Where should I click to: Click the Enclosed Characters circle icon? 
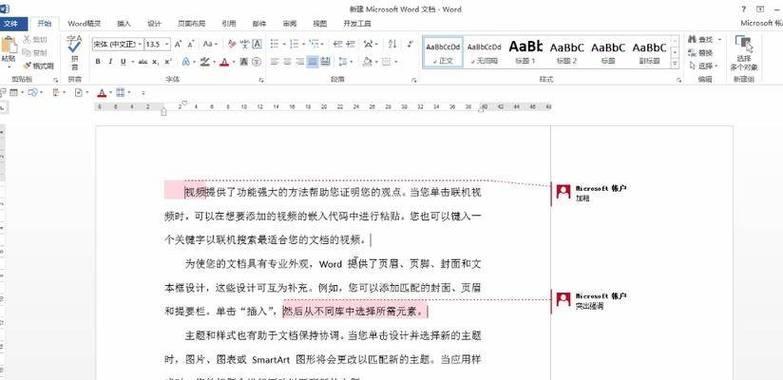[257, 62]
